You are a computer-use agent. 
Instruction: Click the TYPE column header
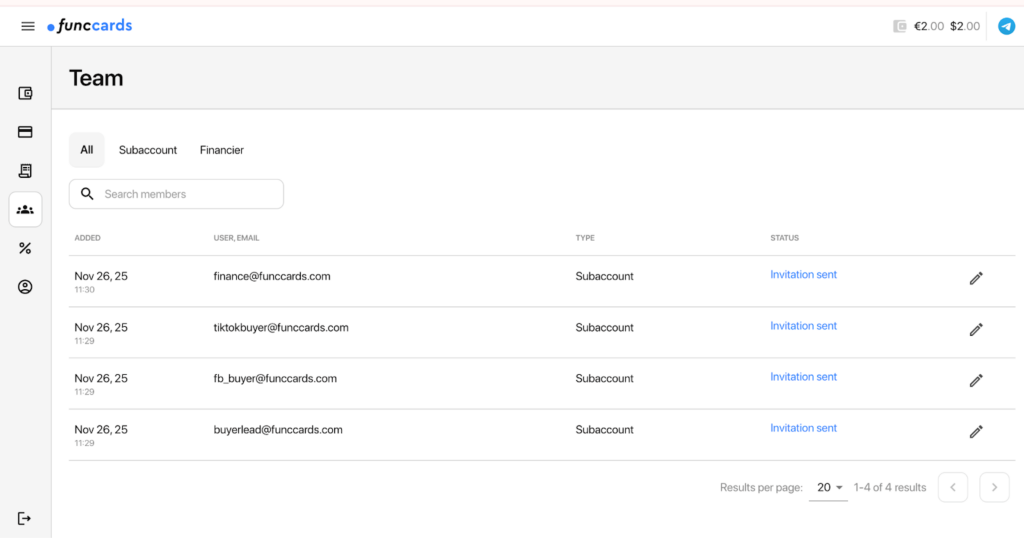(x=585, y=238)
